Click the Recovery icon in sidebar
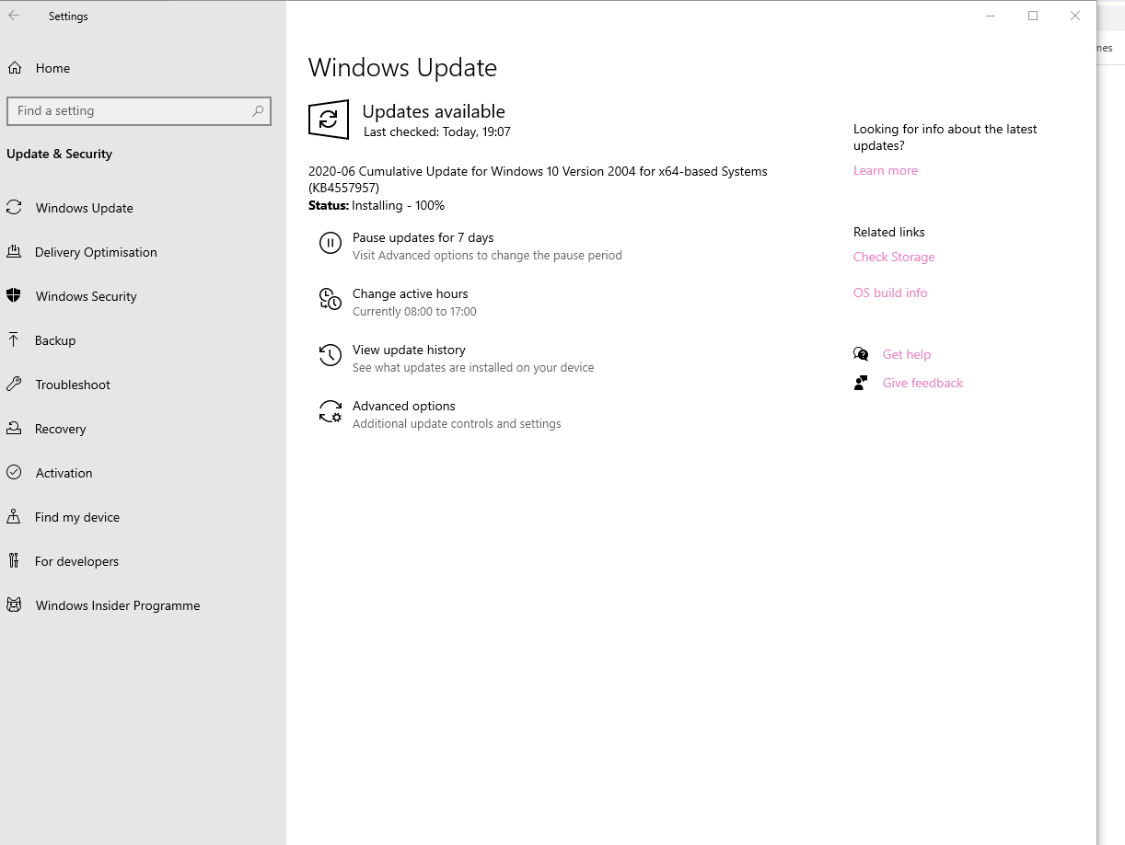Screen dimensions: 1125x845 pyautogui.click(x=14, y=428)
